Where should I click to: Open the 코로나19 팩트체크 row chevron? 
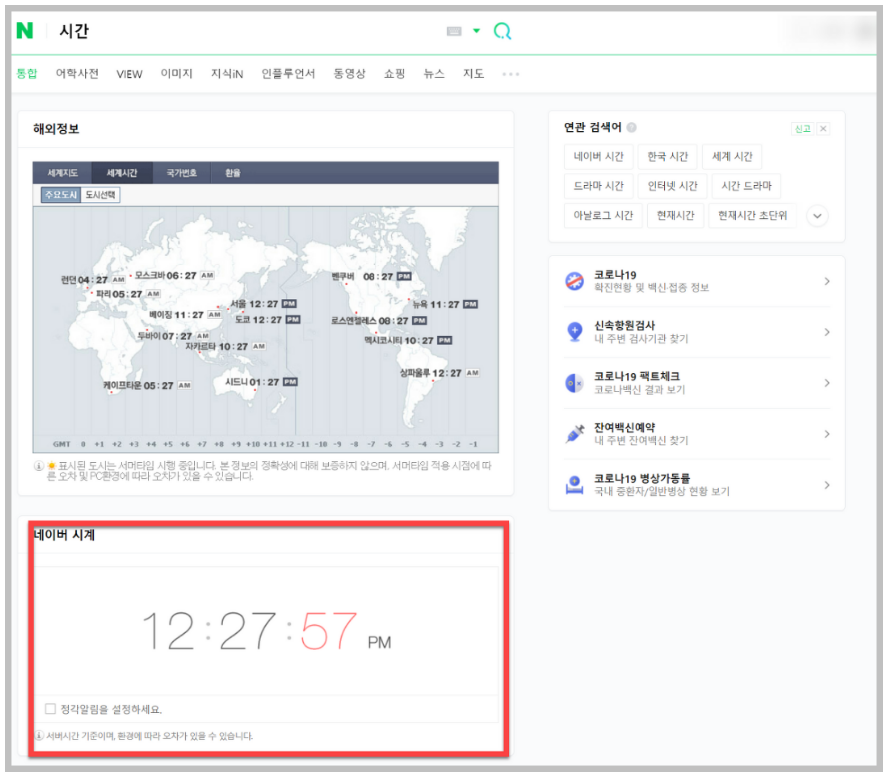[827, 383]
